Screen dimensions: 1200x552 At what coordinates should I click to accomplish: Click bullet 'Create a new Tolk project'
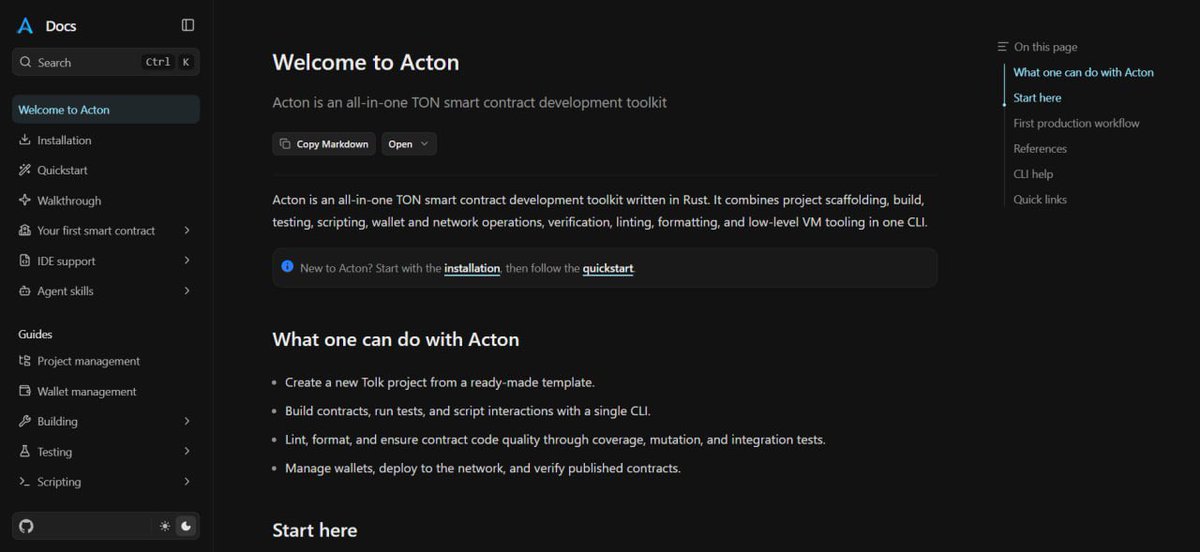[440, 382]
